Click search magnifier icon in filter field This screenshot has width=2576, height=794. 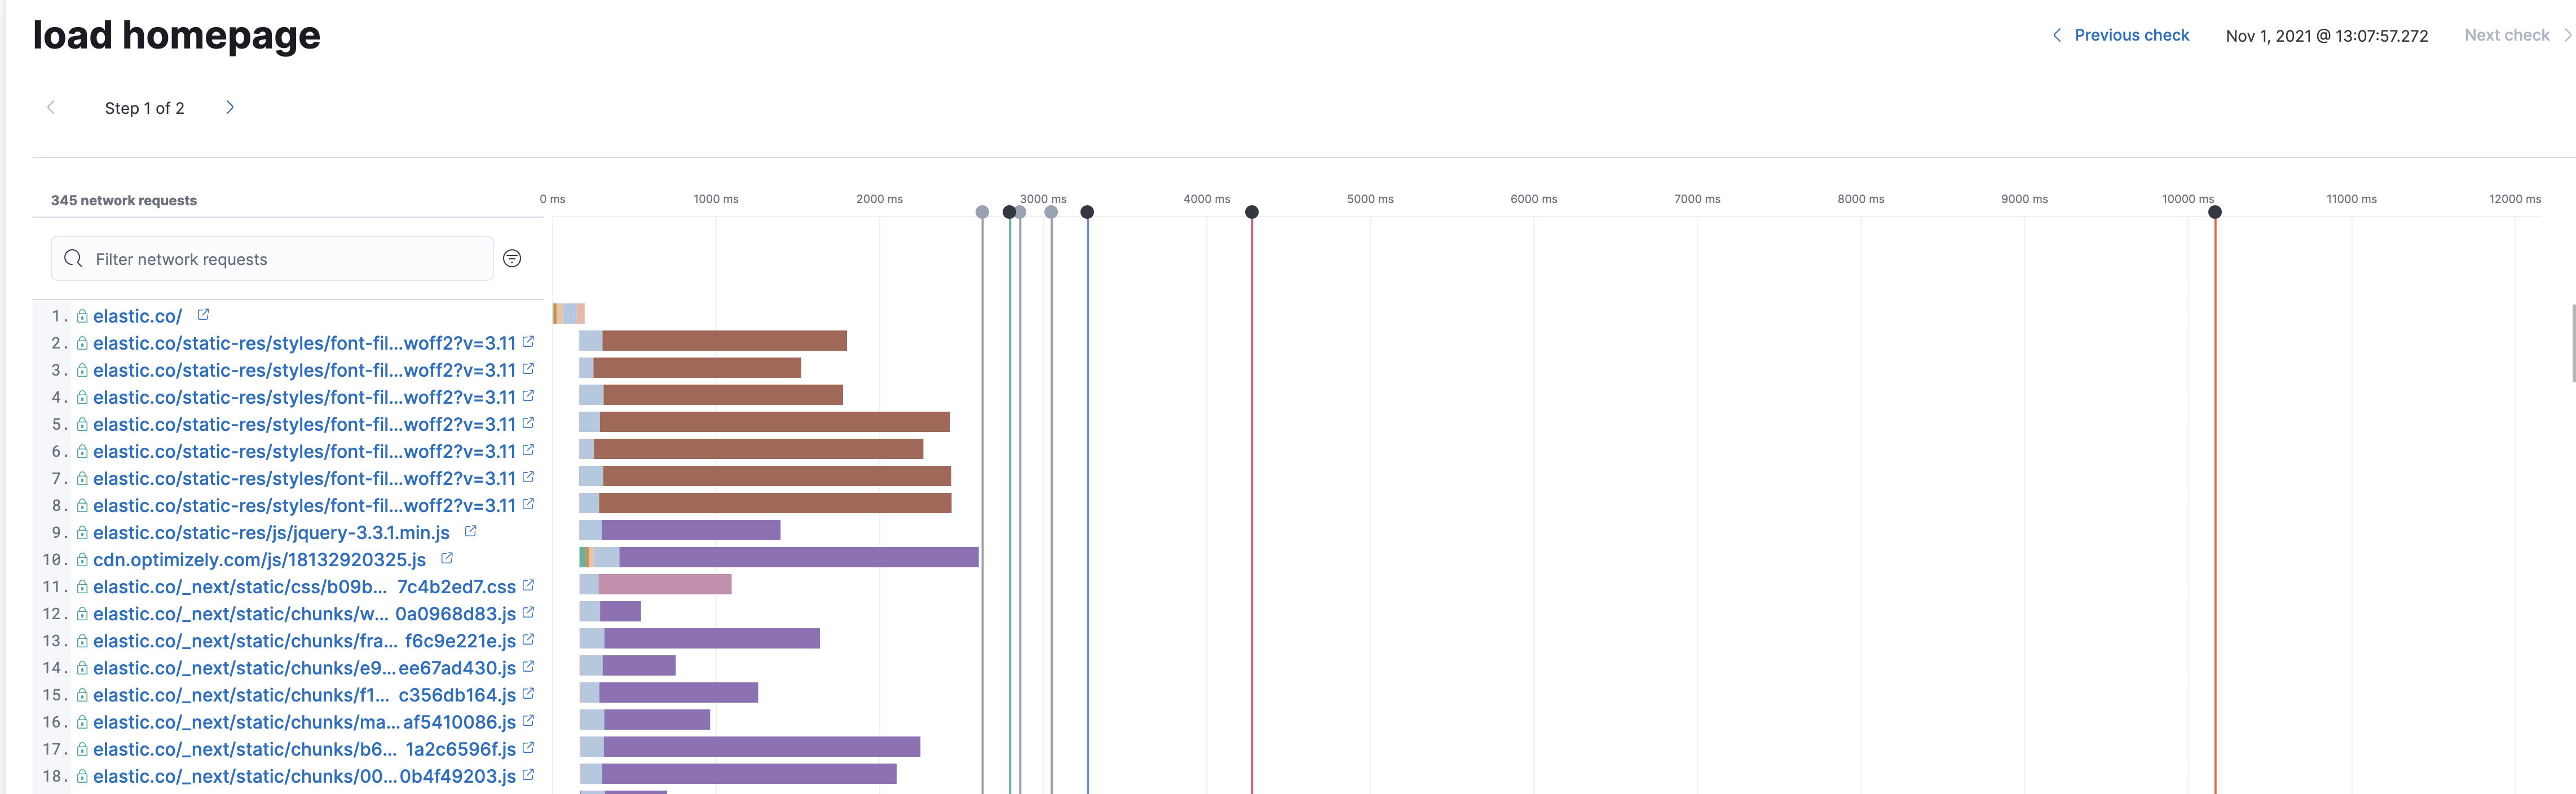[73, 258]
